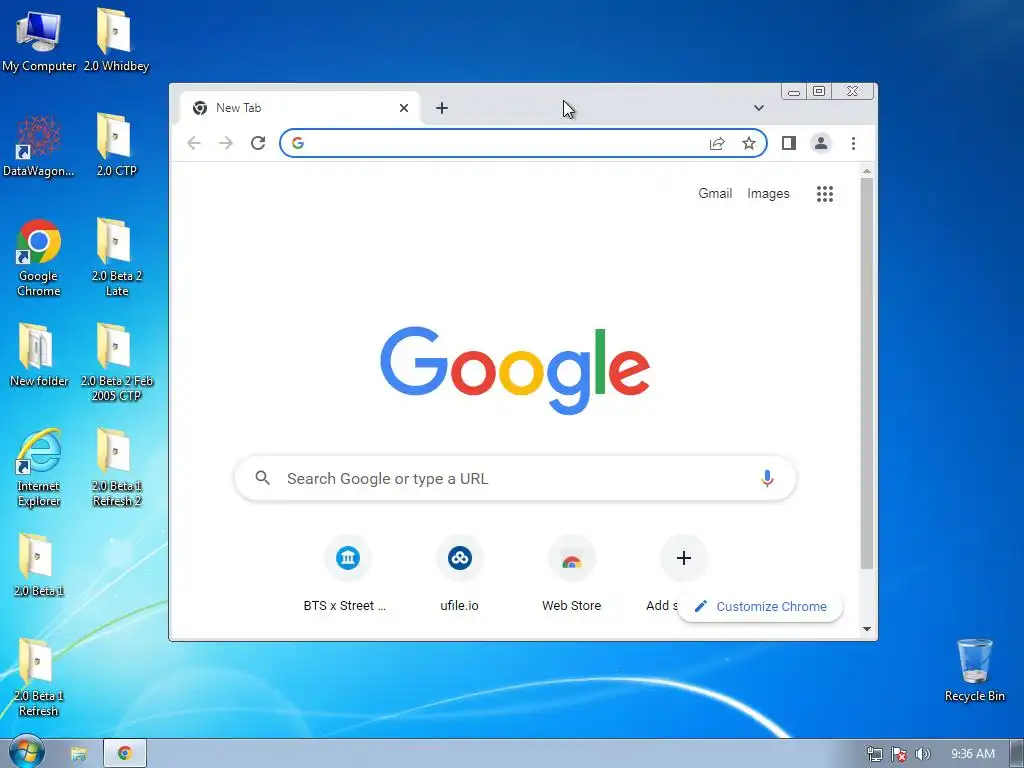Select the New Tab tab

[299, 108]
